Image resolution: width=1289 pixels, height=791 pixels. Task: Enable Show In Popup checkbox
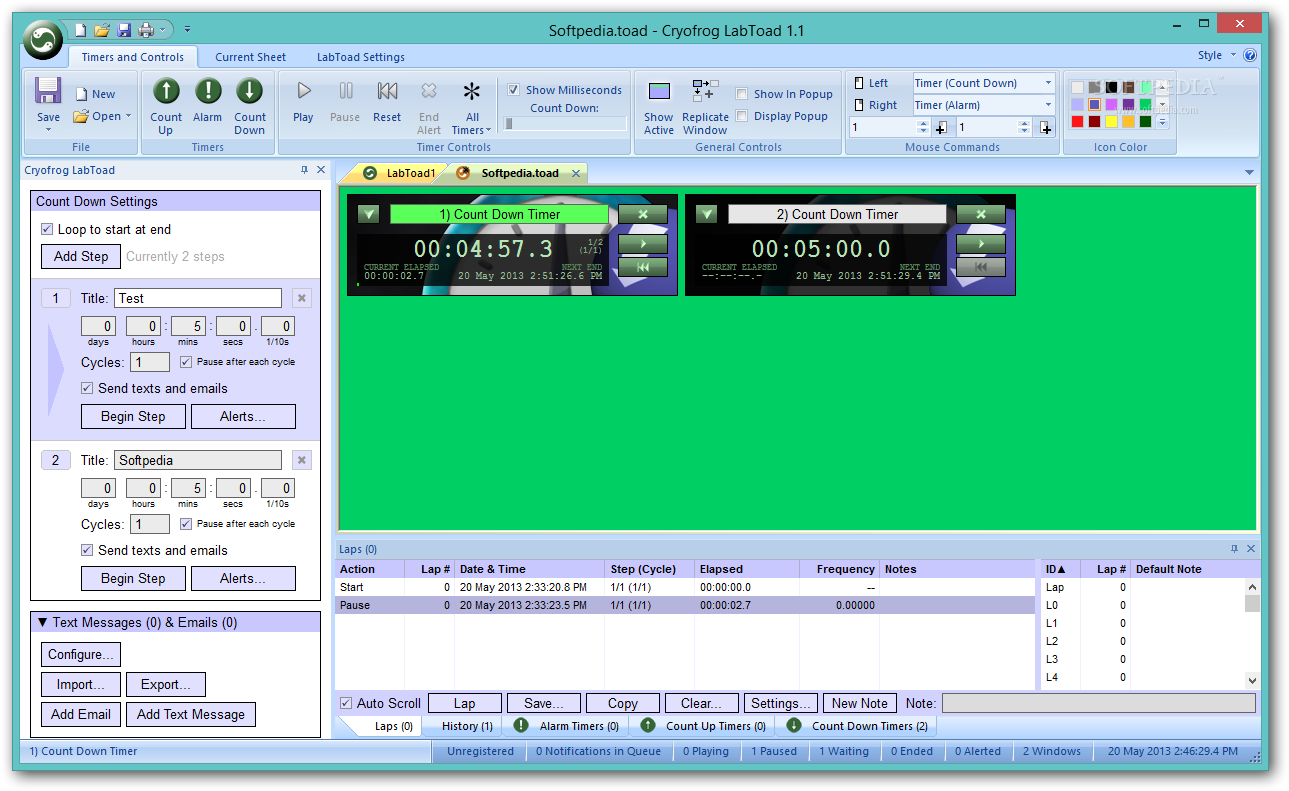pos(742,94)
